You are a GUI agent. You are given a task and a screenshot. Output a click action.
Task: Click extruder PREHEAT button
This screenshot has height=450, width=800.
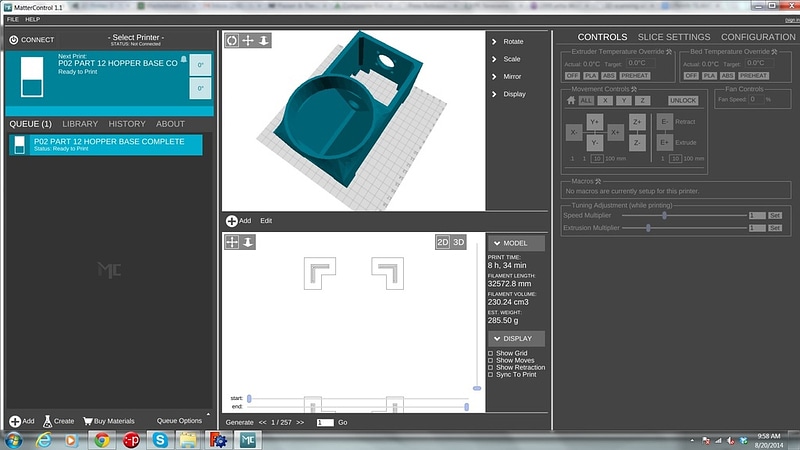634,76
